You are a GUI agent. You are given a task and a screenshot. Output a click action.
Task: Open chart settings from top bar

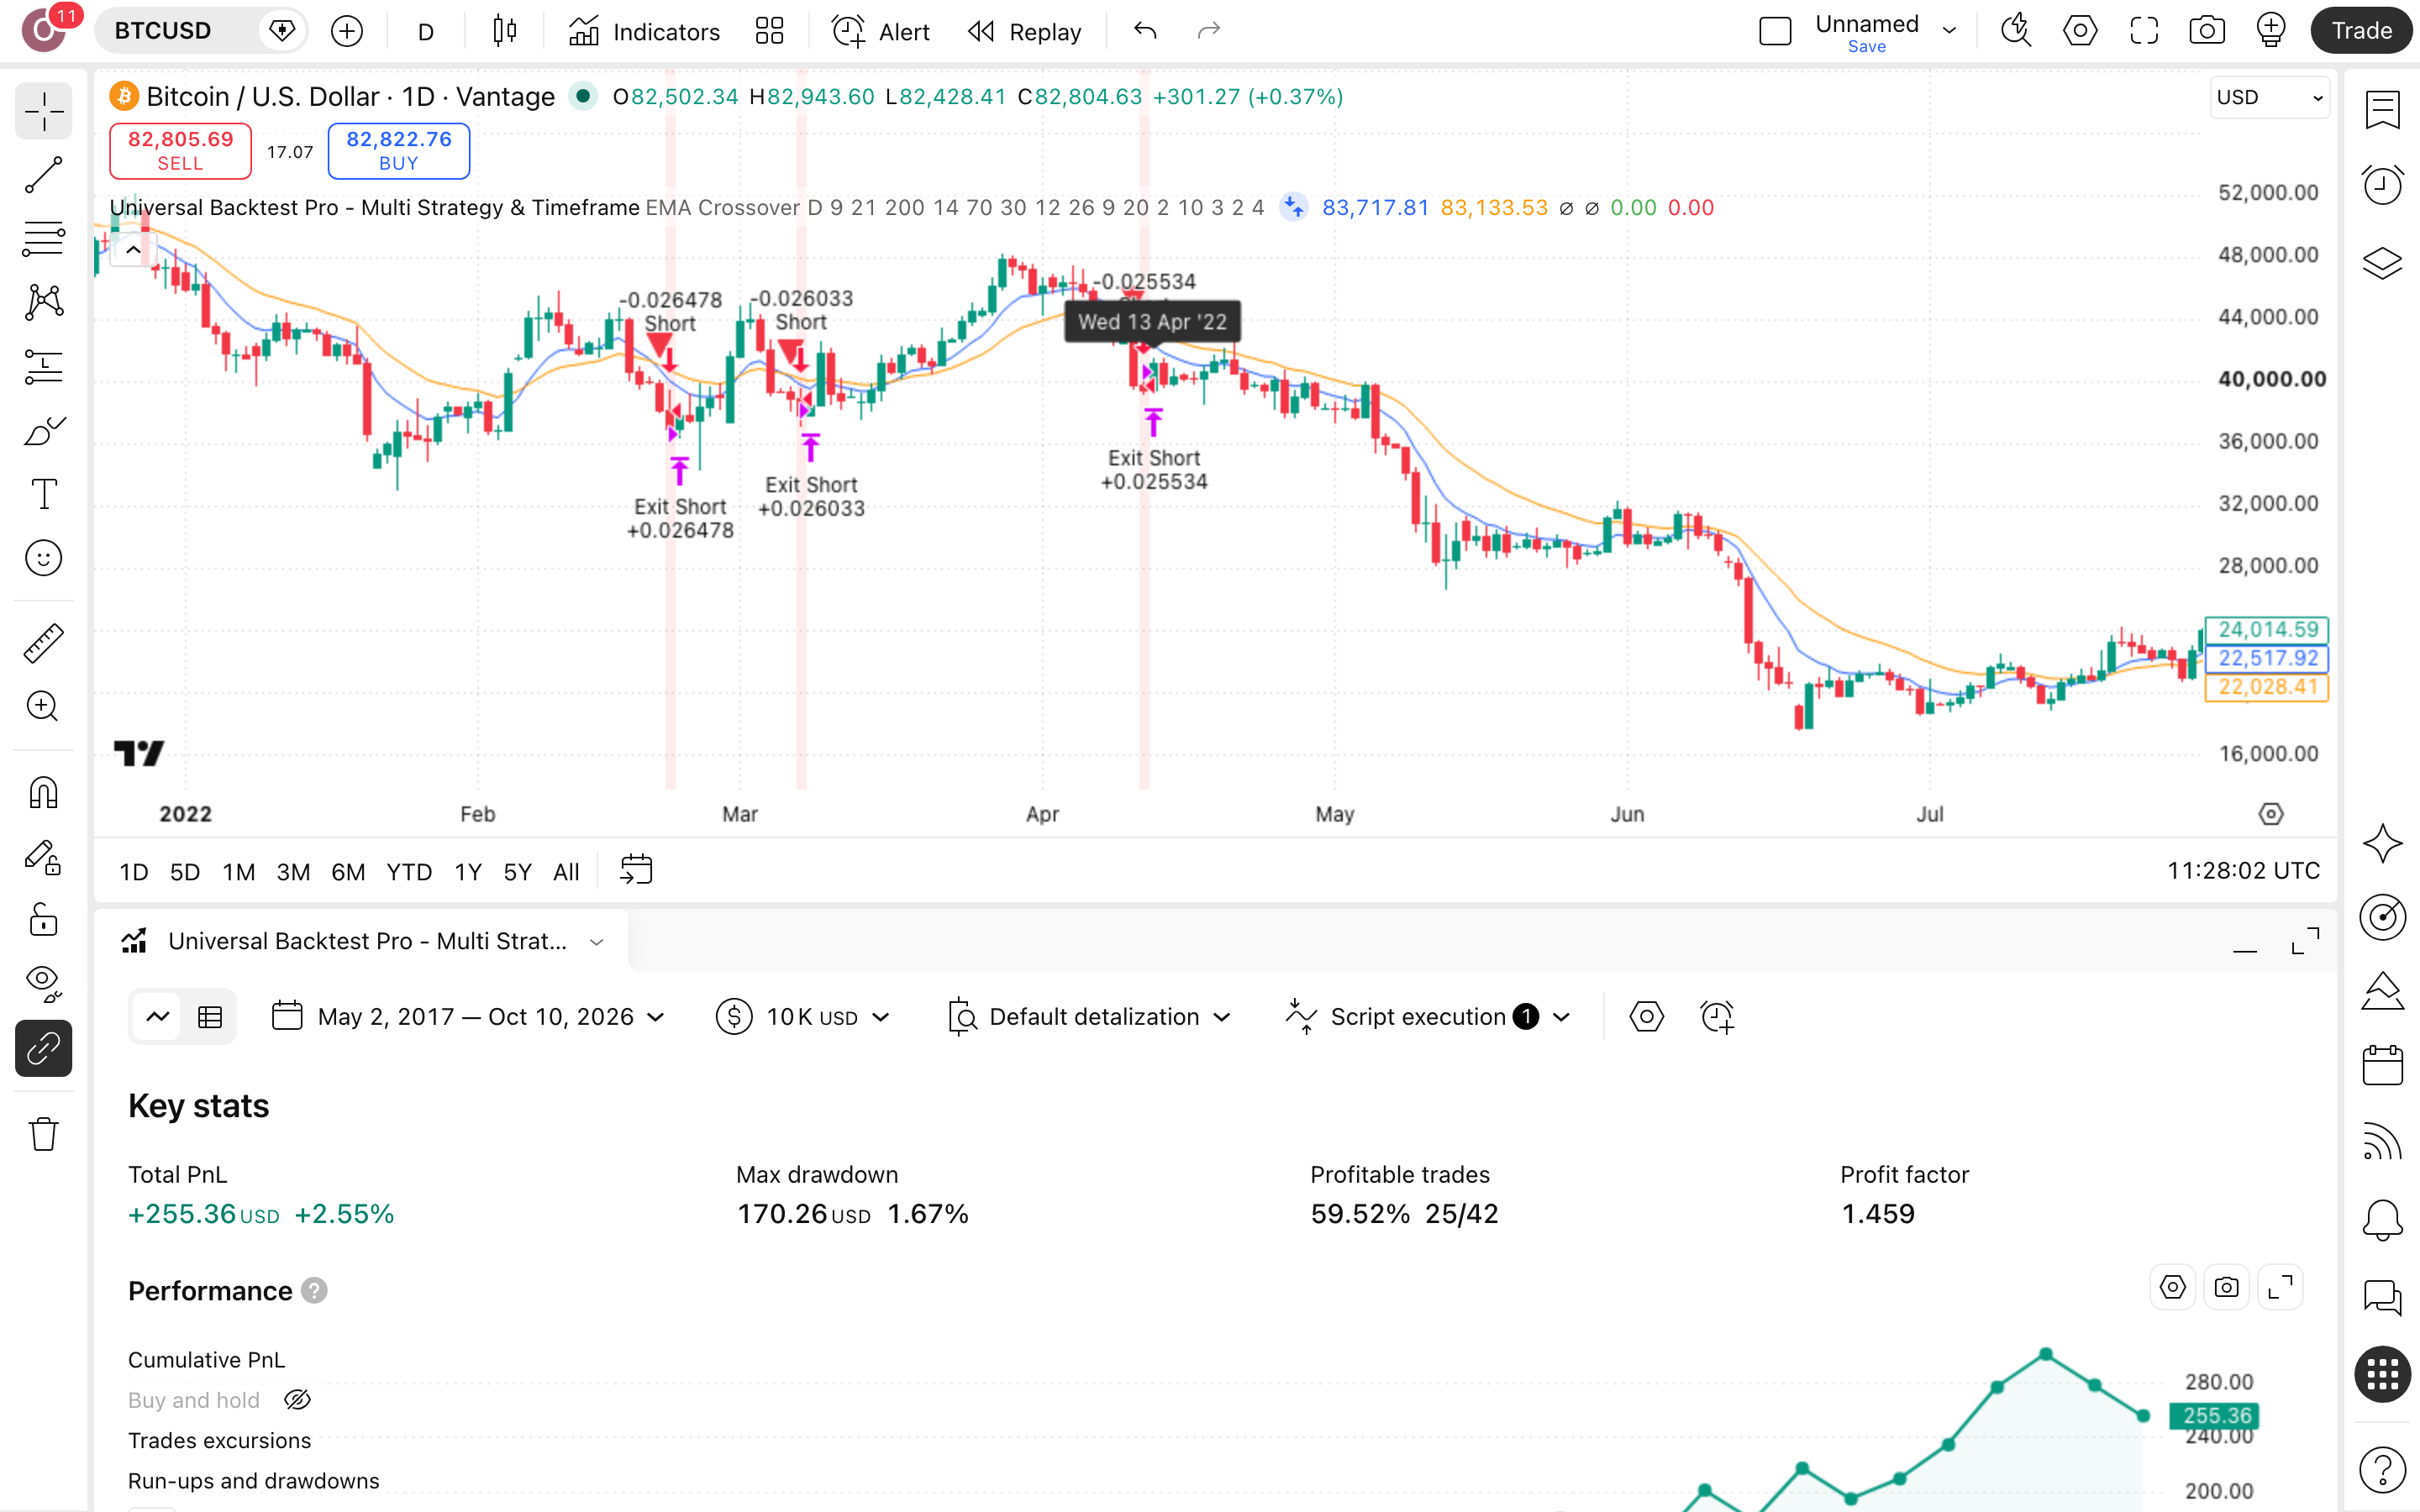tap(2080, 31)
